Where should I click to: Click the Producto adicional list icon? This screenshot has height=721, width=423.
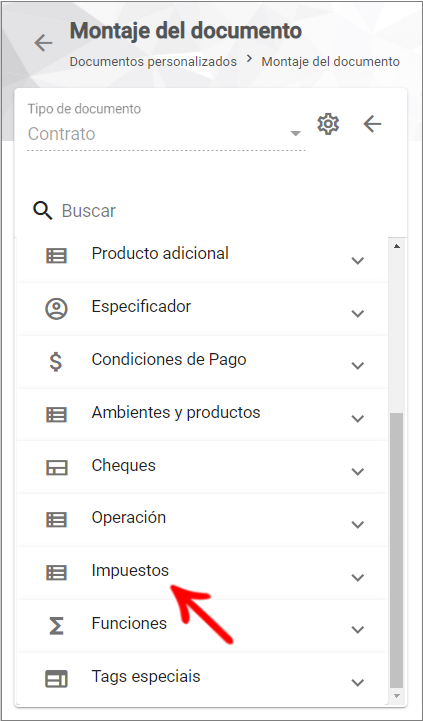57,256
